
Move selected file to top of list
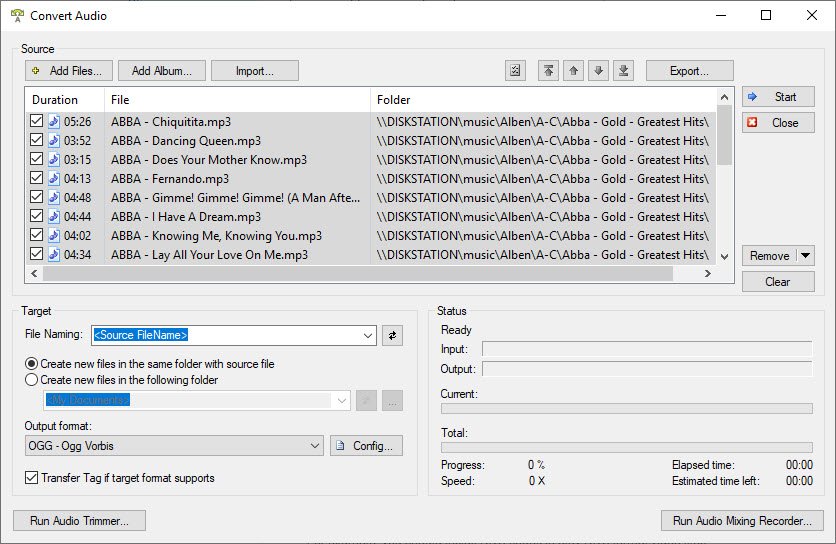[x=548, y=71]
